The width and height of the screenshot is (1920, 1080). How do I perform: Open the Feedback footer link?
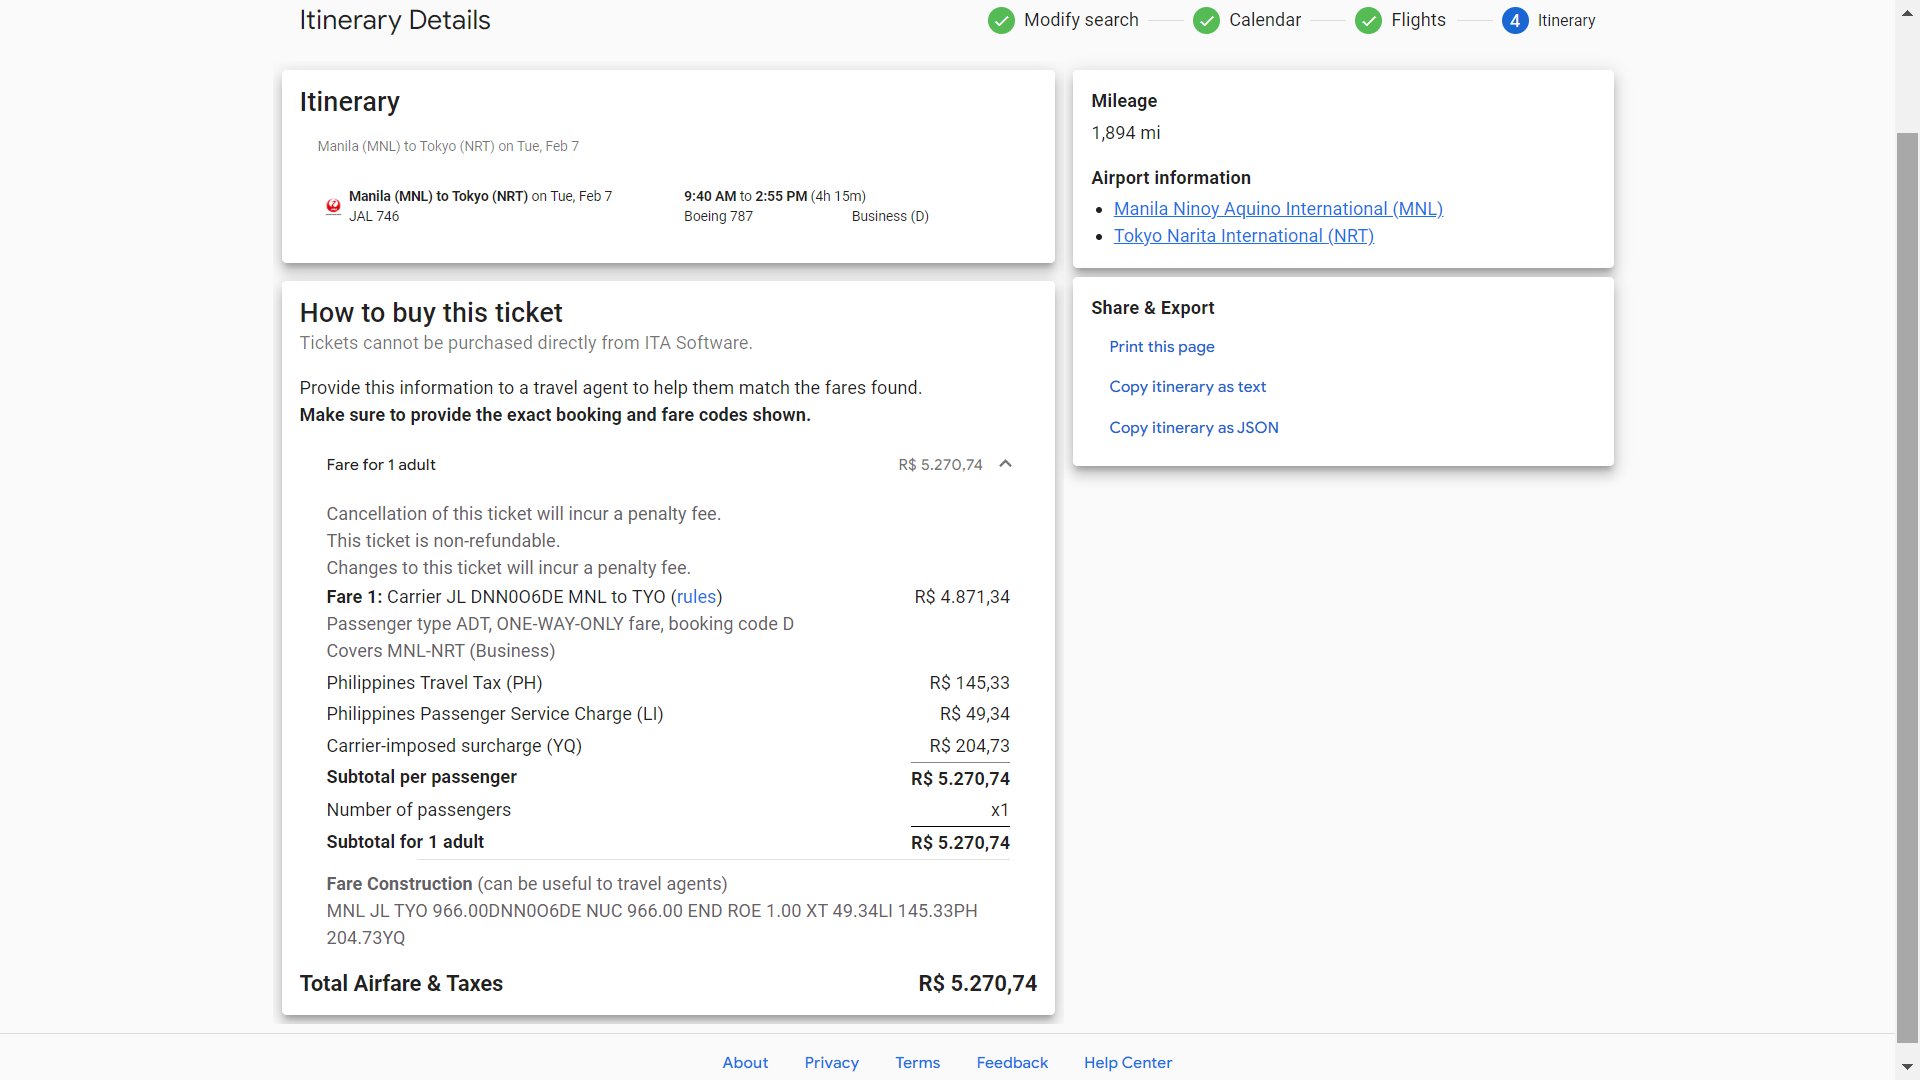pos(1012,1063)
